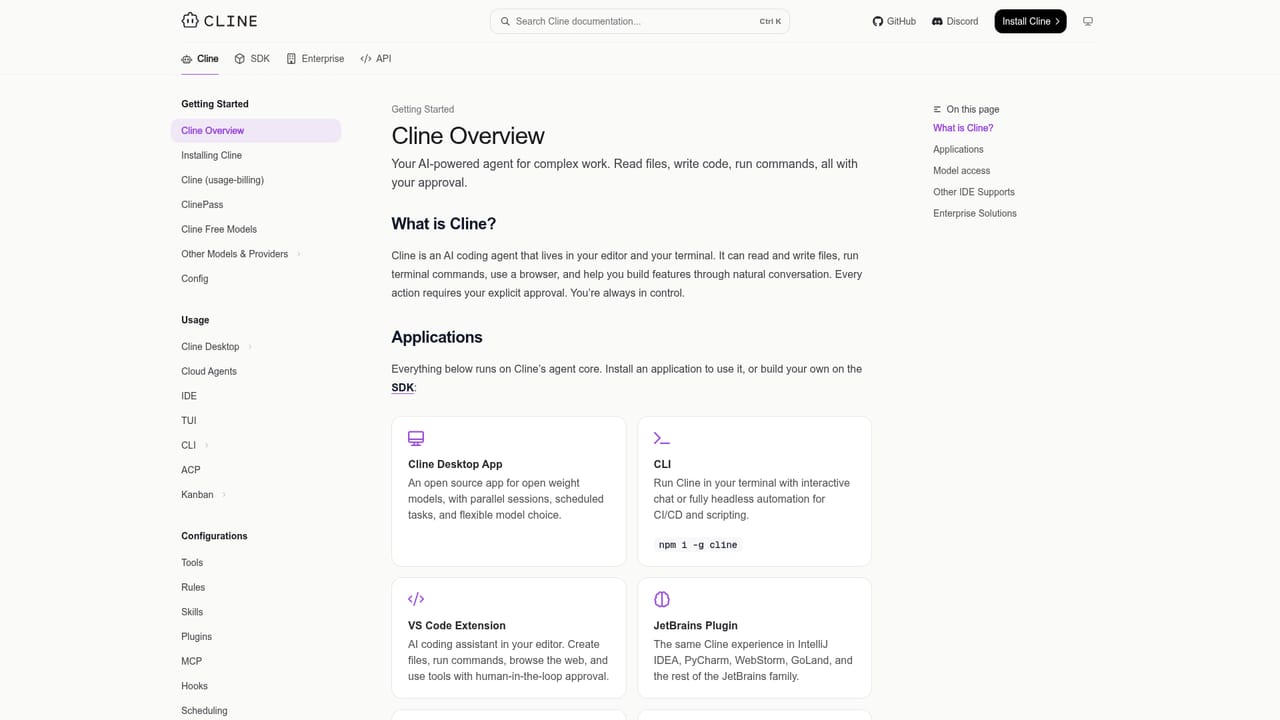
Task: Open Cloud Agents in the sidebar
Action: [209, 371]
